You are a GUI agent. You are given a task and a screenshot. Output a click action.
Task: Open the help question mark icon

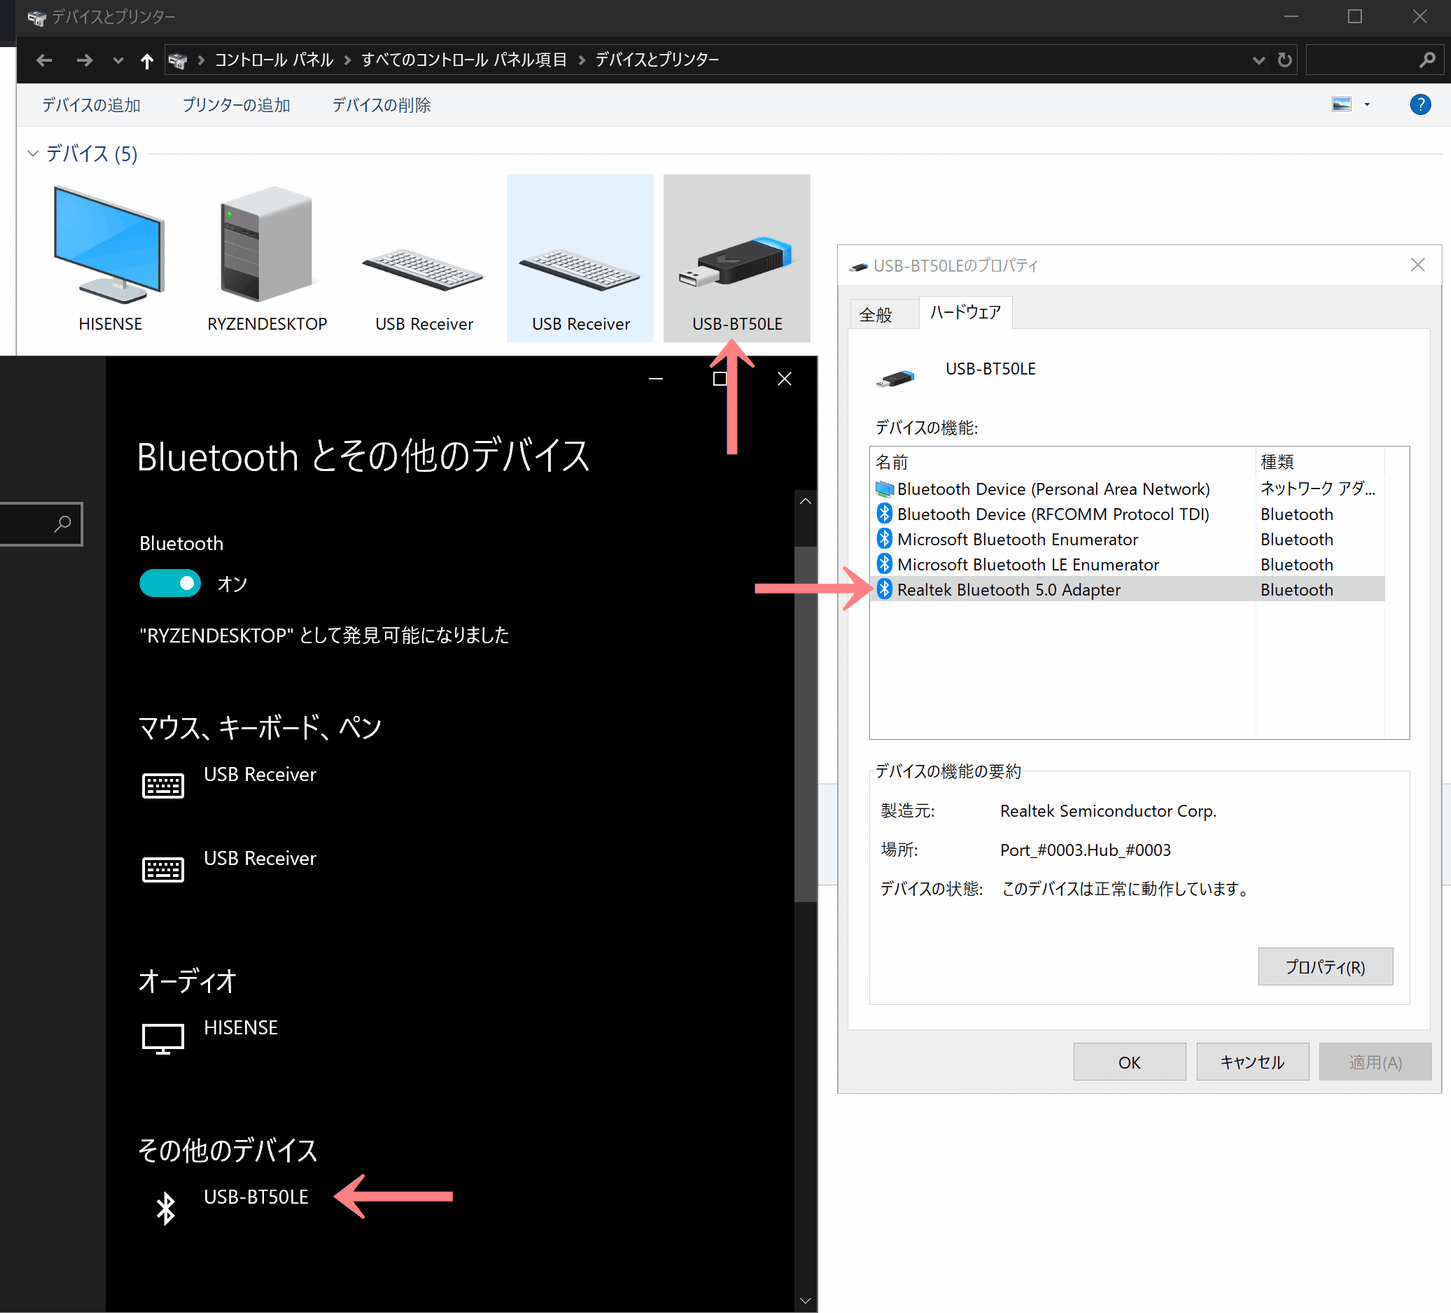pos(1420,104)
